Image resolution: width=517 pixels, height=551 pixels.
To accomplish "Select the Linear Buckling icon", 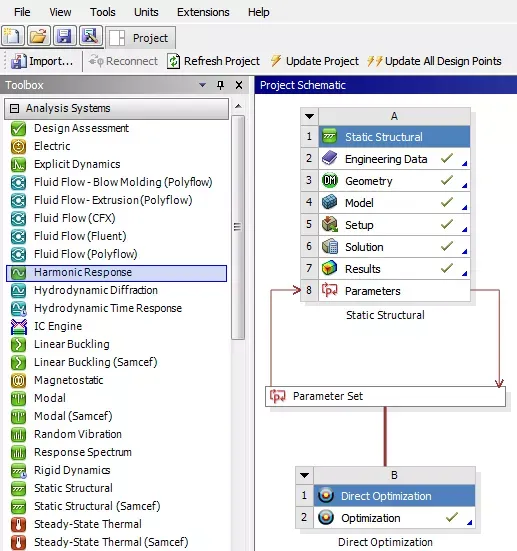I will (18, 344).
